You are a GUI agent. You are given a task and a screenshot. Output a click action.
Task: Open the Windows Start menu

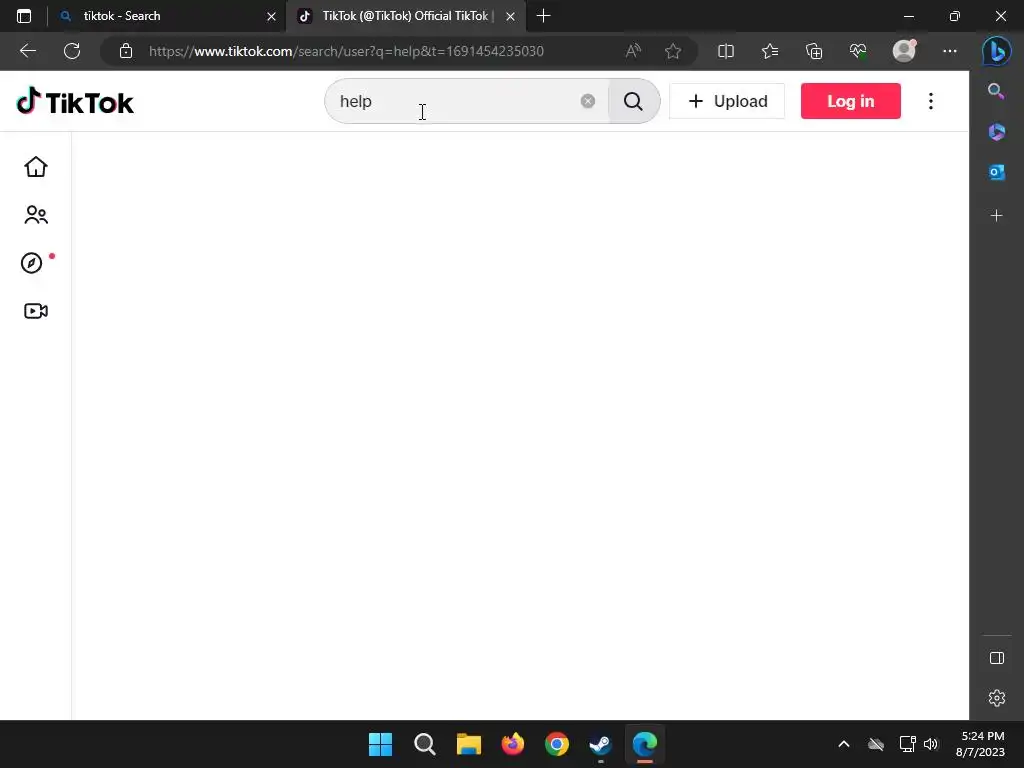pyautogui.click(x=380, y=744)
